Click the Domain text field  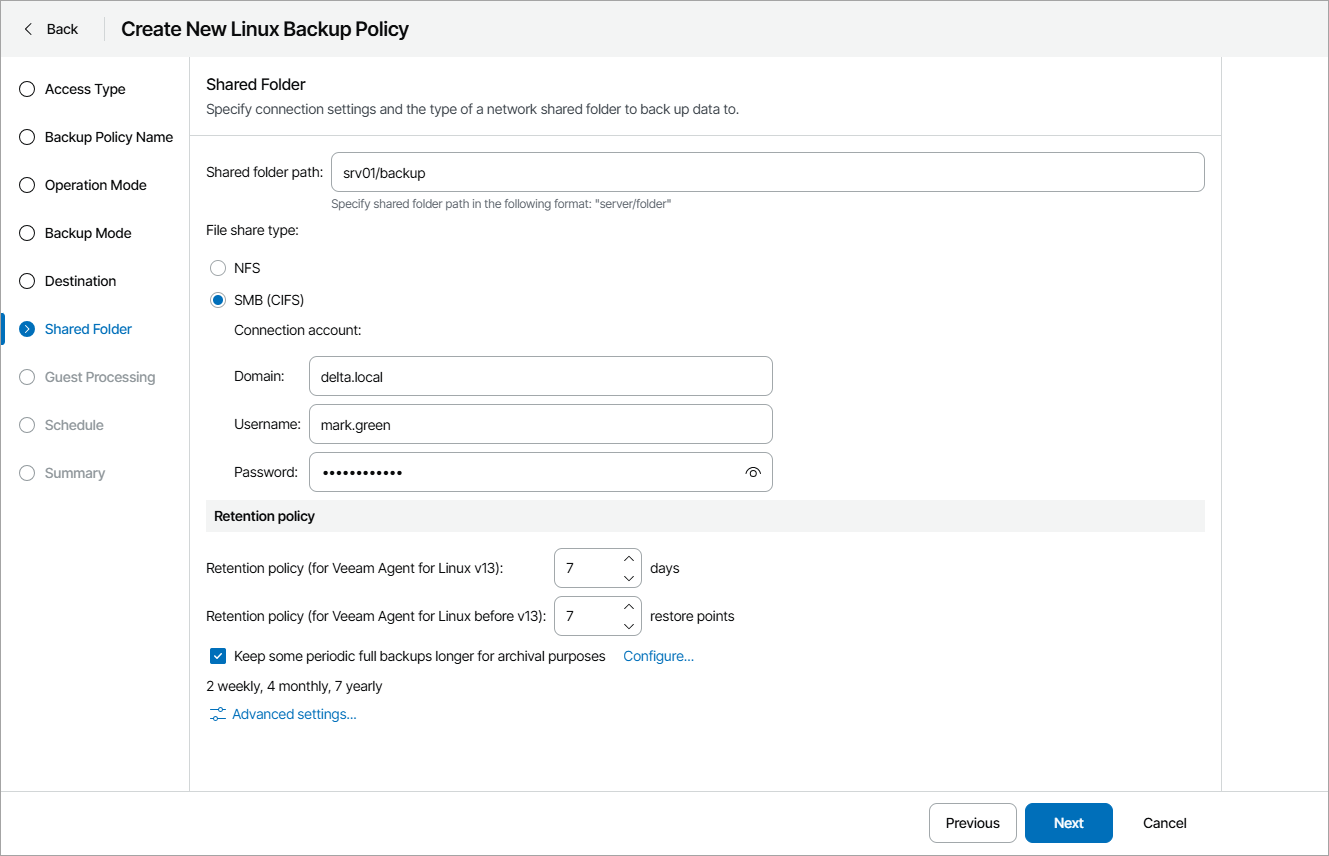(540, 376)
